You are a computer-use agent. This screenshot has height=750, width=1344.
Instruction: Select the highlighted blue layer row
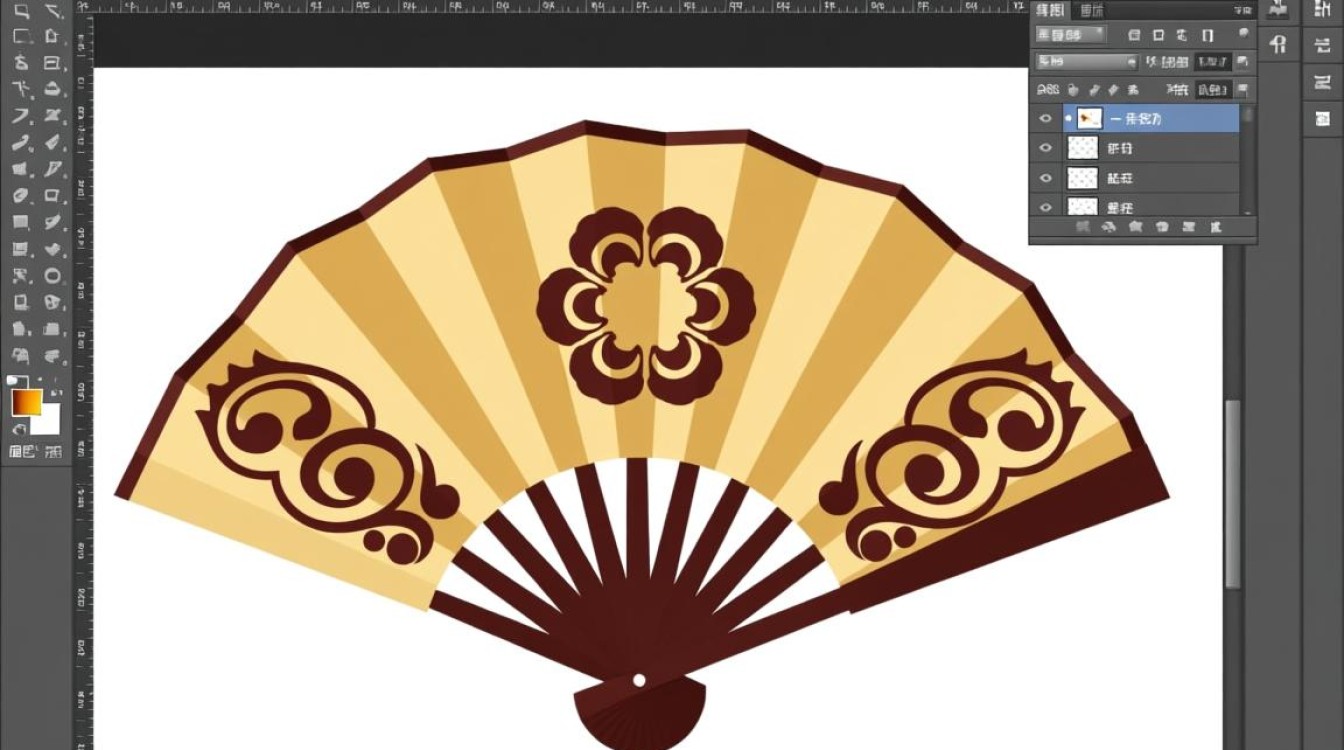tap(1151, 118)
